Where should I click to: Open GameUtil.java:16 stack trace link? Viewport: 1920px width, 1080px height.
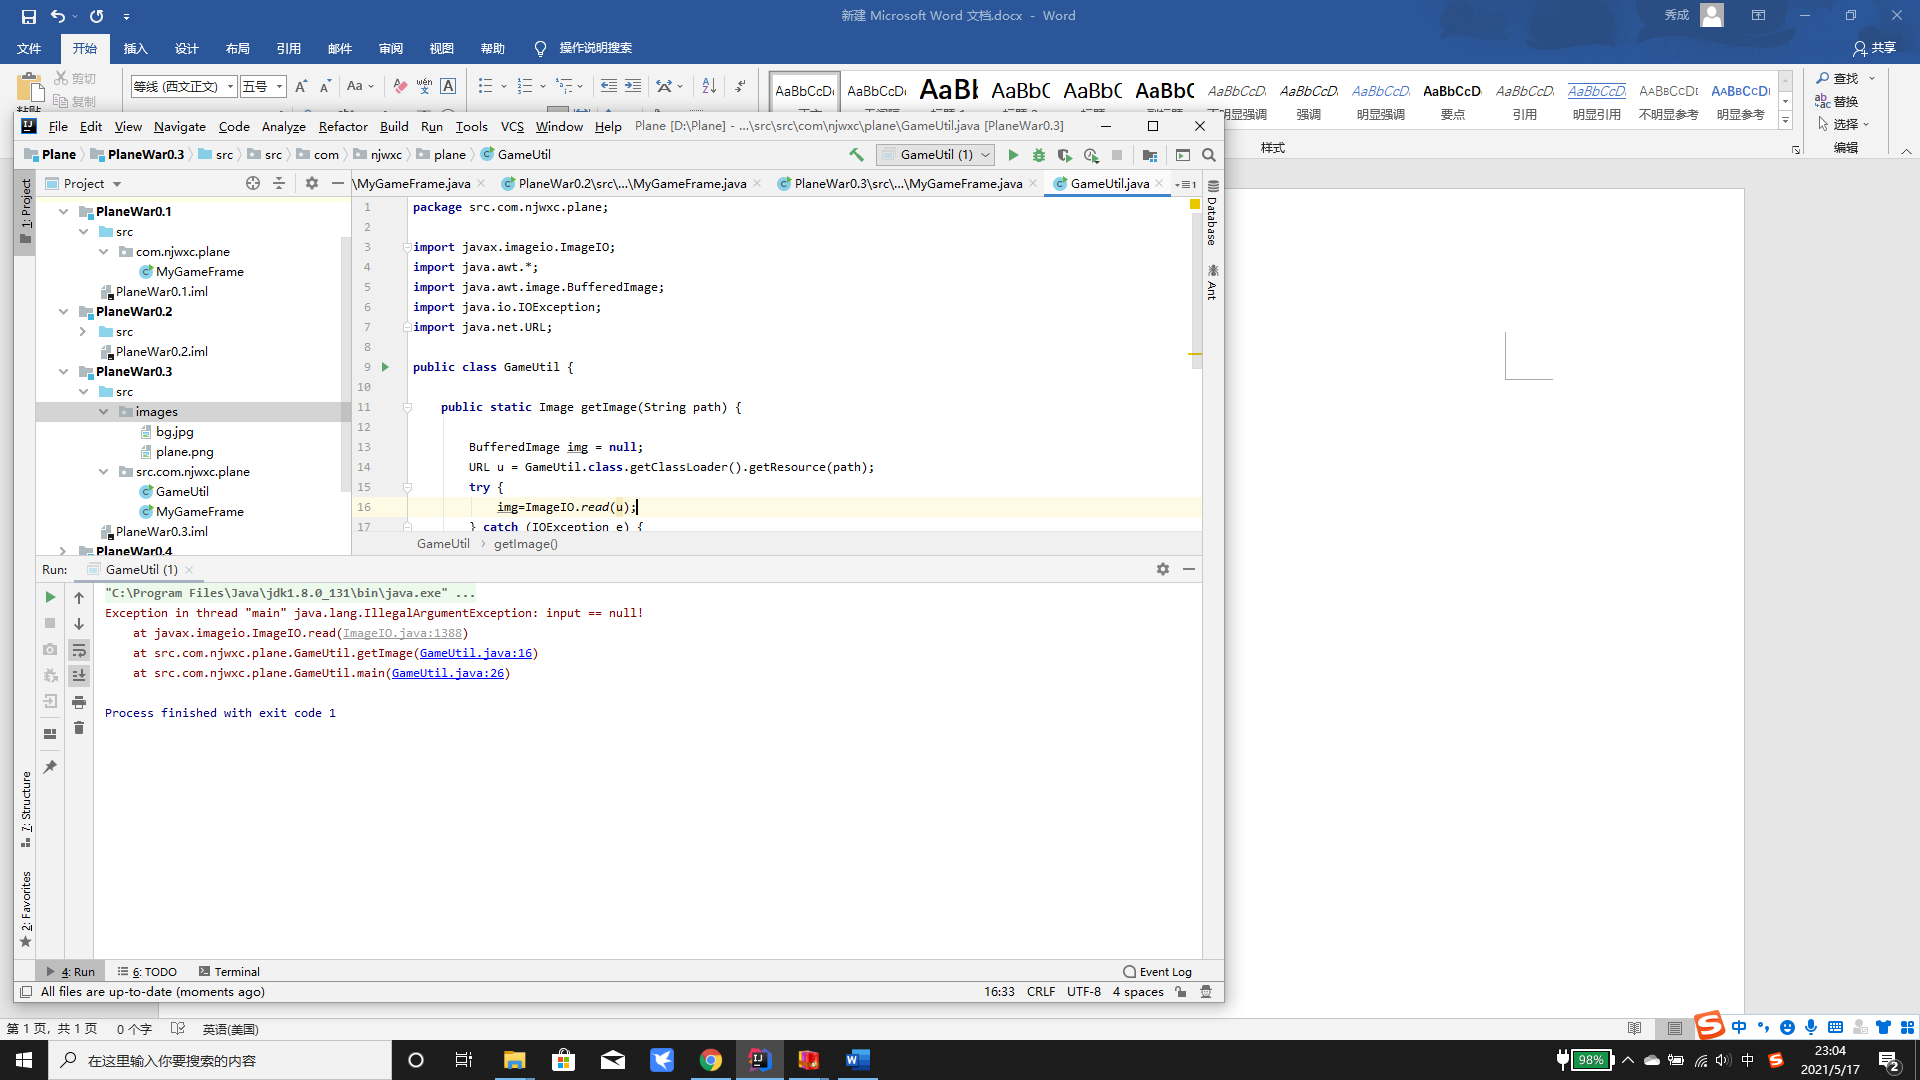click(x=476, y=653)
